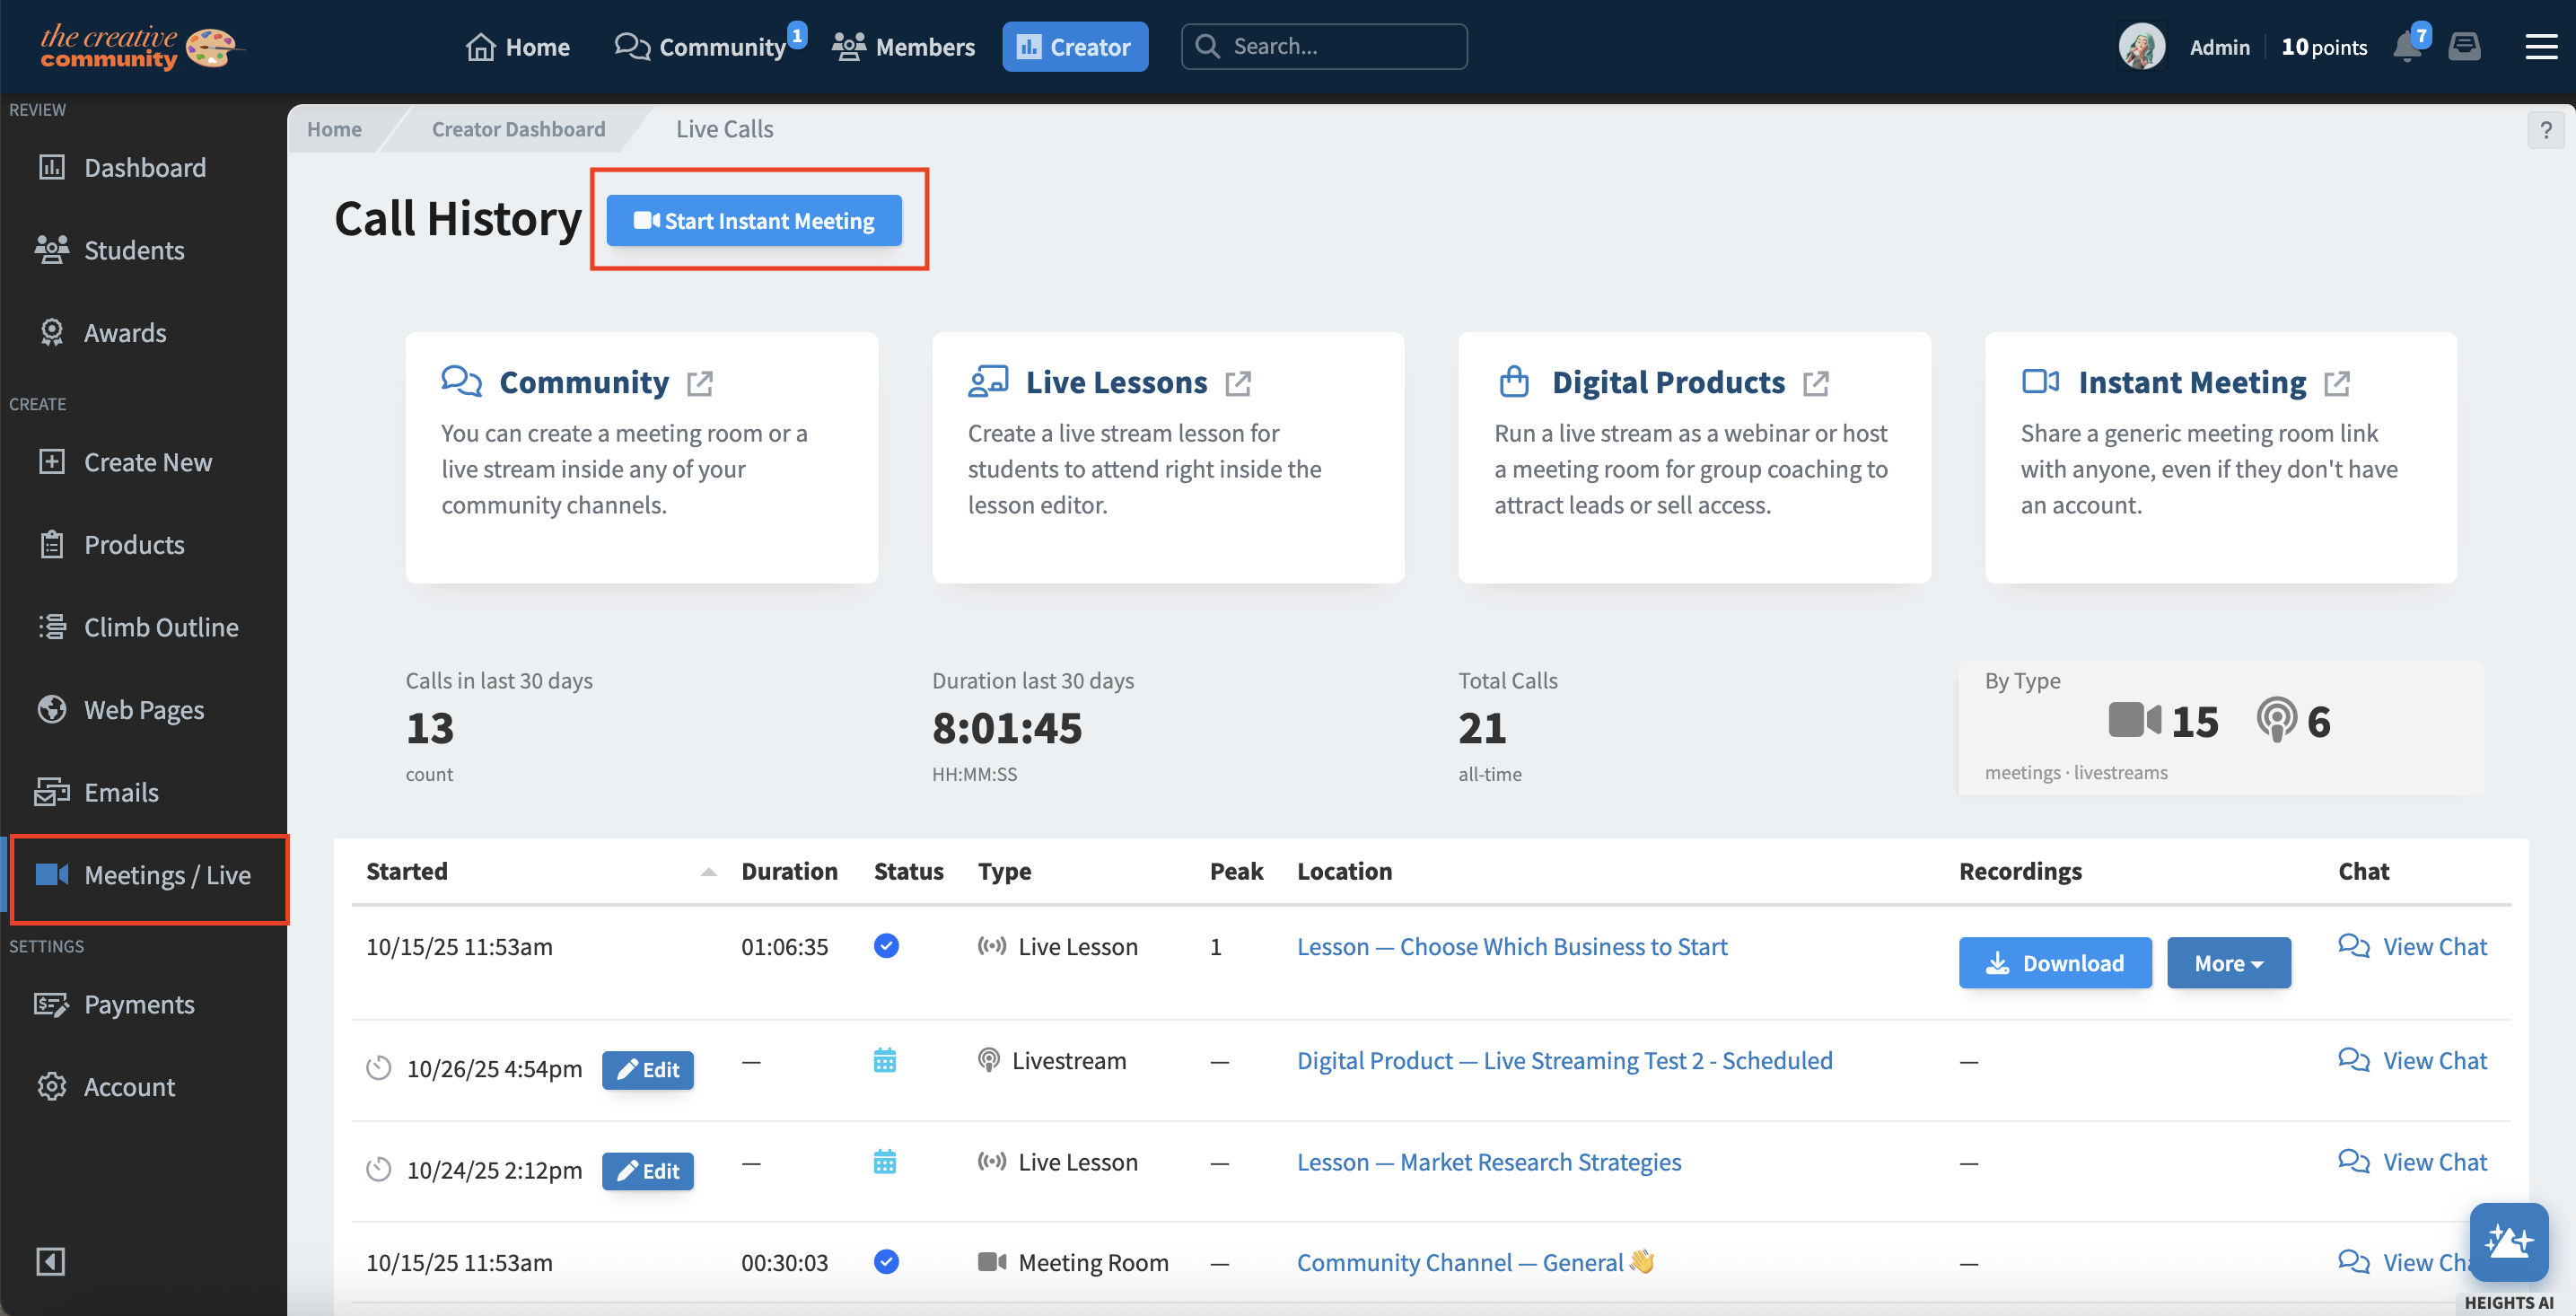Click the help question mark icon
Image resolution: width=2576 pixels, height=1316 pixels.
(x=2545, y=130)
